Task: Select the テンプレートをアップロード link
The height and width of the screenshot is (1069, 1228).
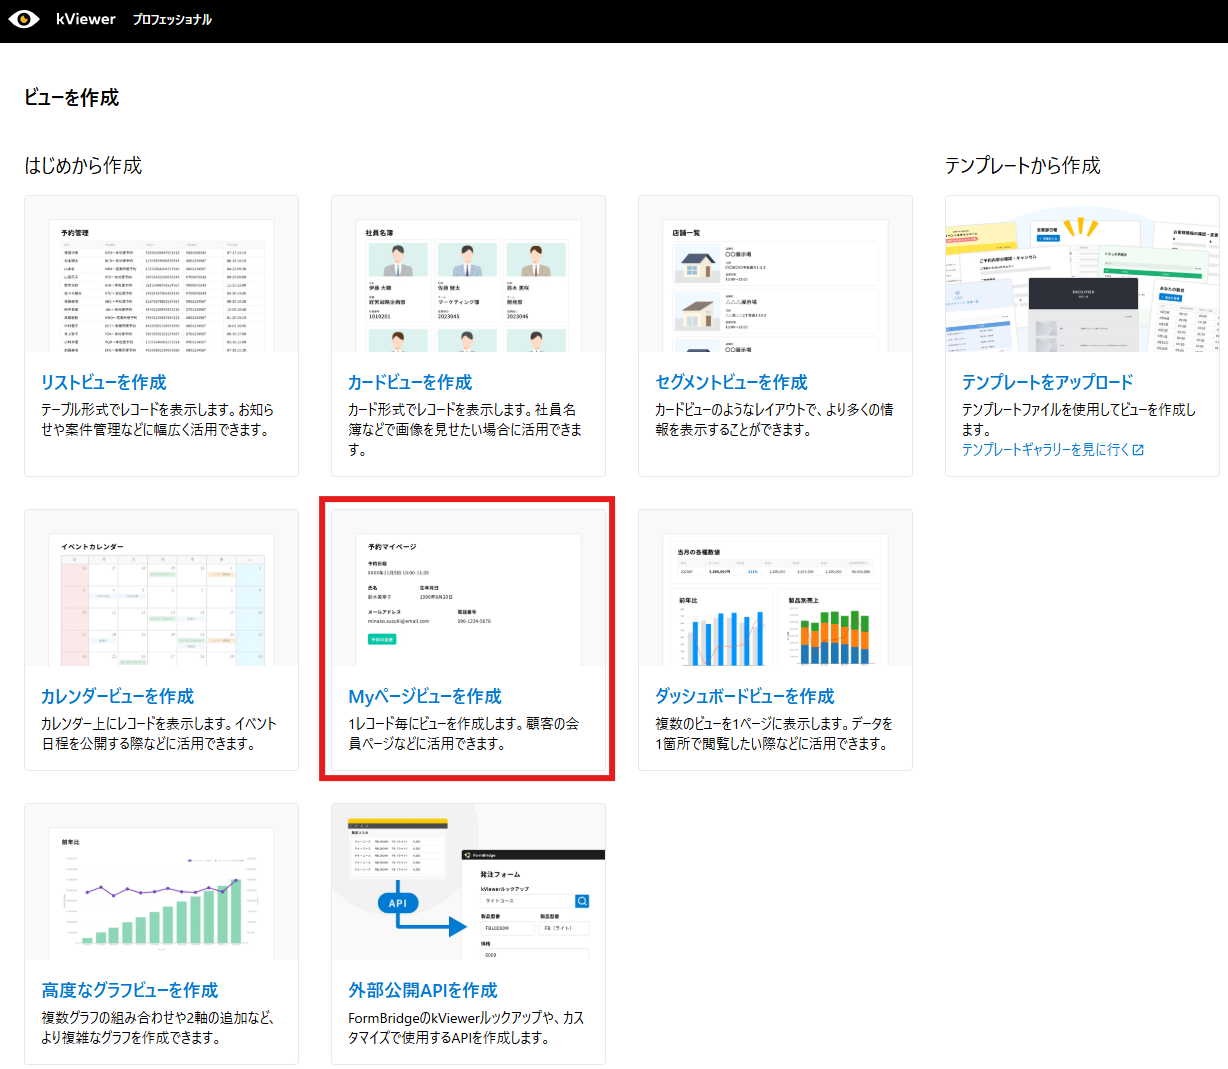Action: 1047,382
